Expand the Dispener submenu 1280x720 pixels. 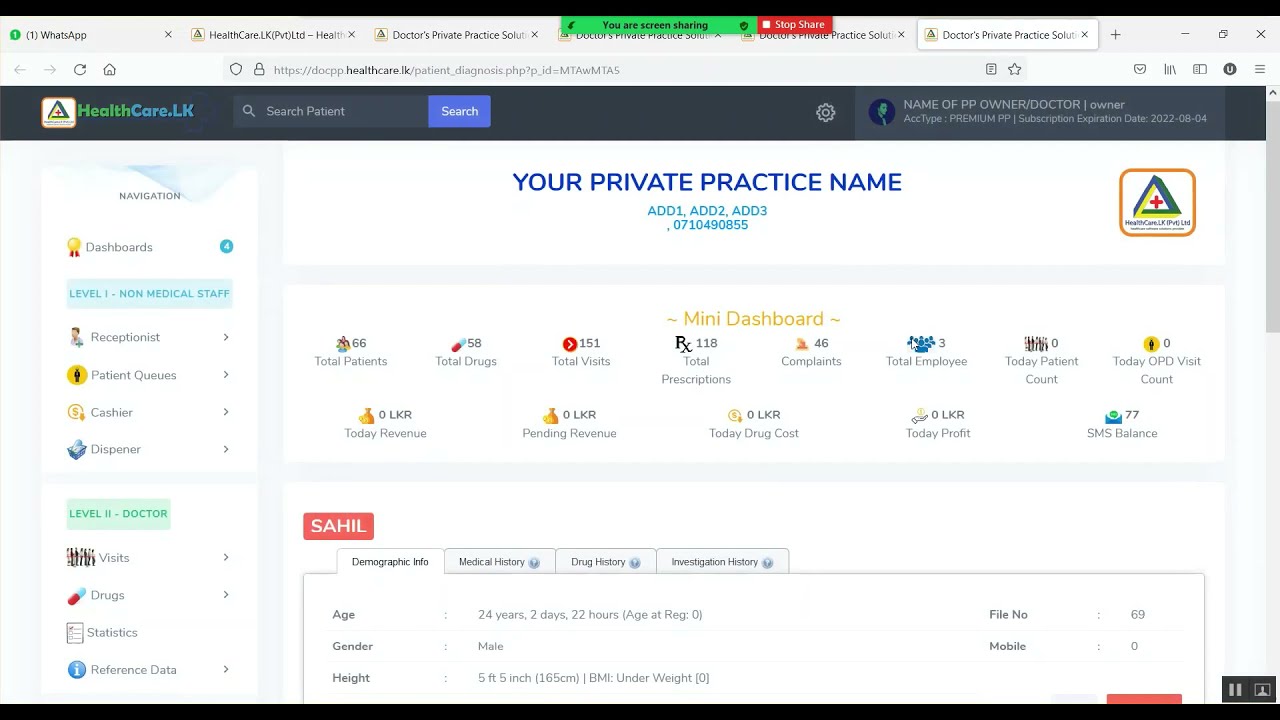[226, 449]
